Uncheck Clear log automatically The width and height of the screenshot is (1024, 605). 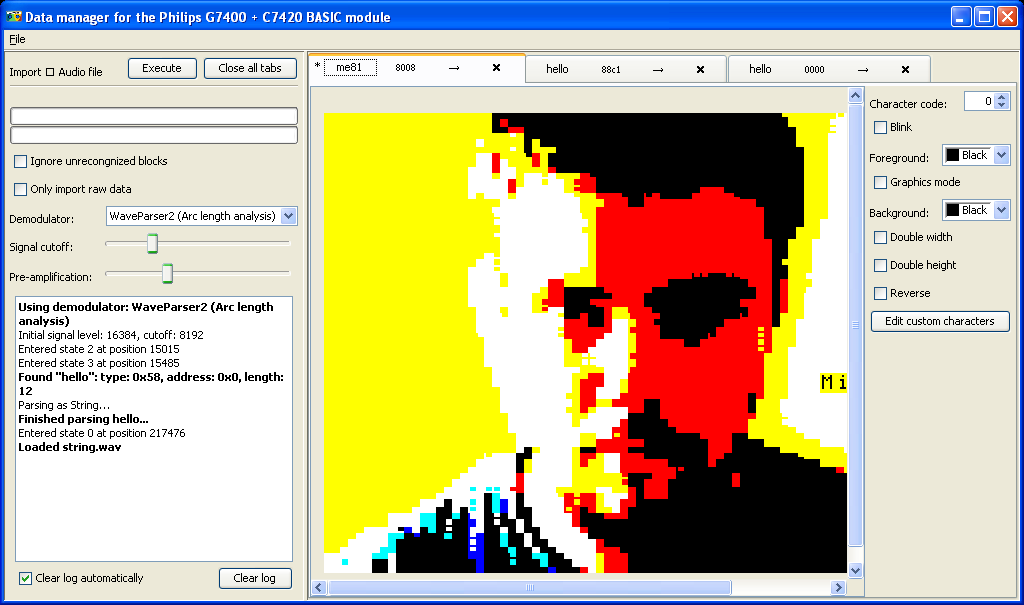(x=25, y=578)
